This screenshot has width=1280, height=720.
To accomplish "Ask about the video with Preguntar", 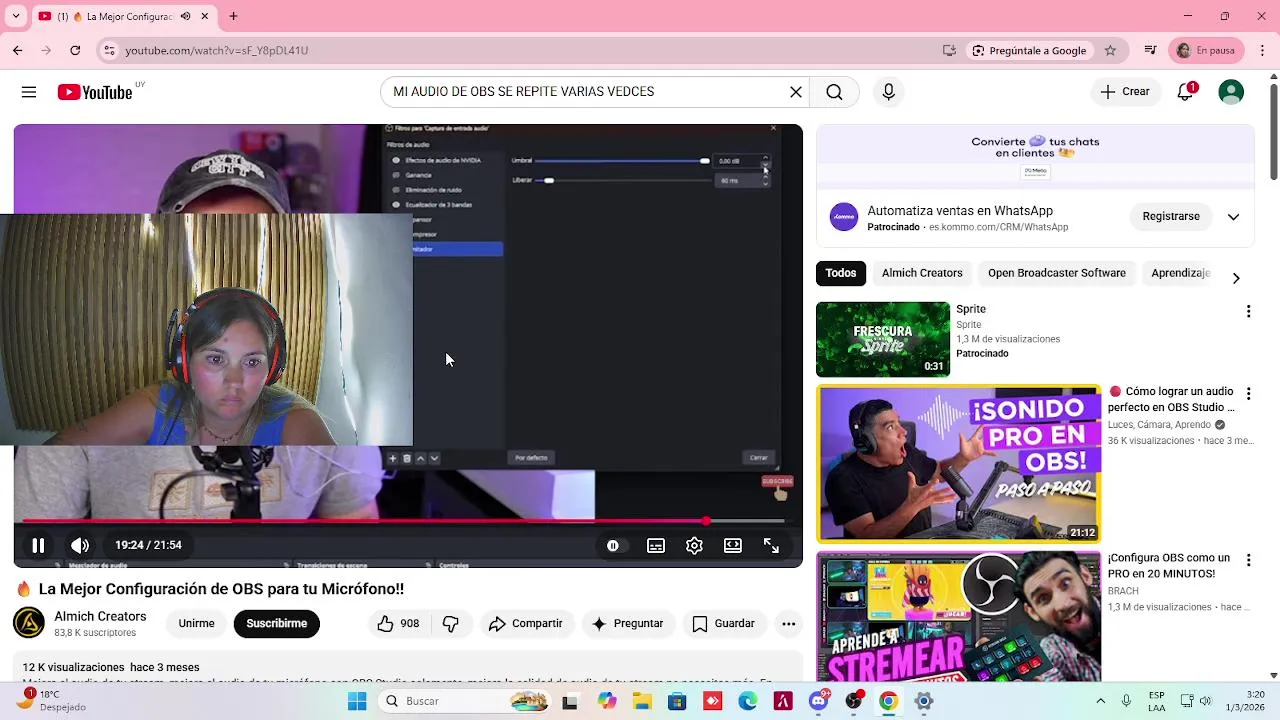I will [627, 623].
